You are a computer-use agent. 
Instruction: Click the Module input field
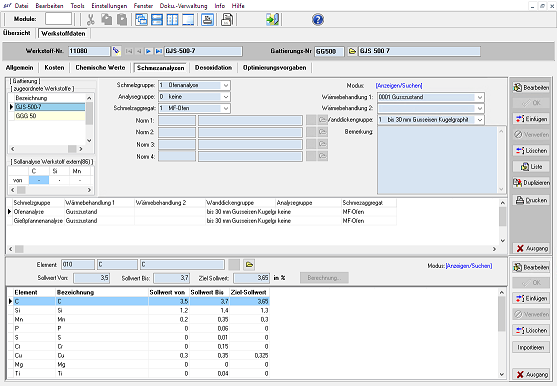[x=58, y=19]
